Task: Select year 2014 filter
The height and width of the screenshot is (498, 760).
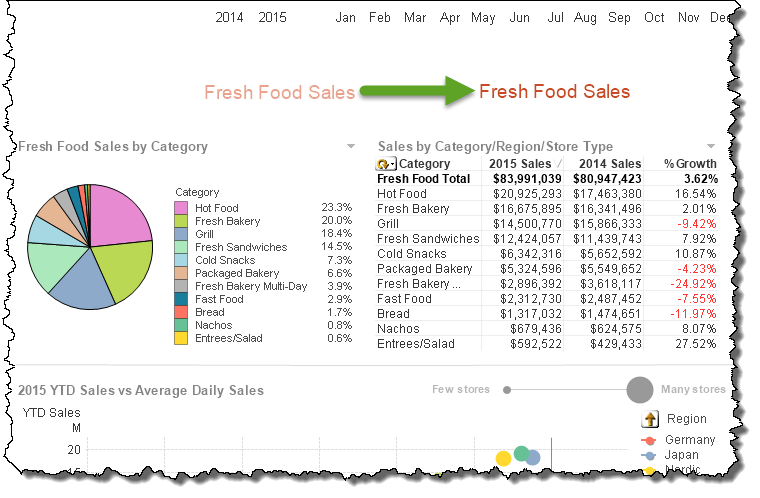Action: (x=230, y=17)
